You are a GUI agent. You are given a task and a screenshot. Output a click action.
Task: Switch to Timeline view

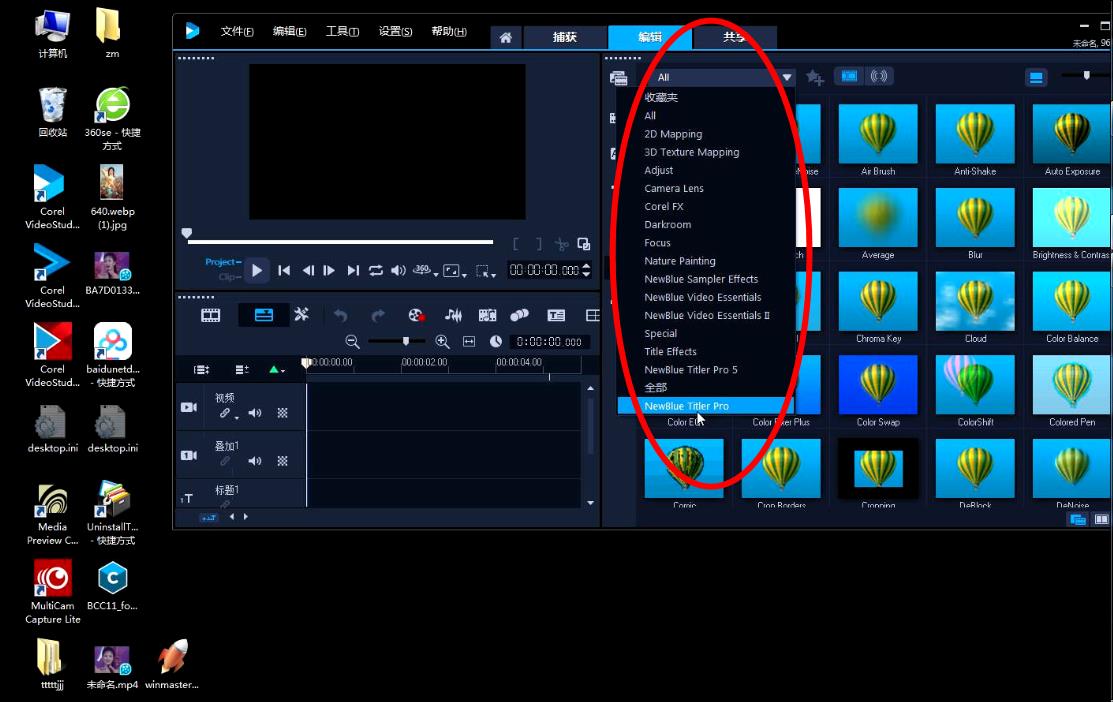point(263,315)
